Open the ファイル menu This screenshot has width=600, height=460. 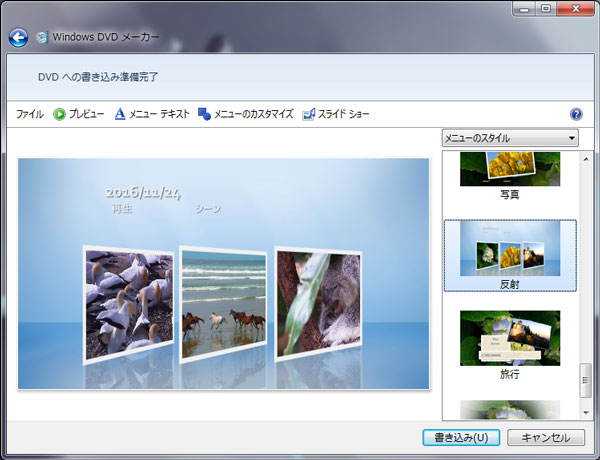pyautogui.click(x=30, y=114)
